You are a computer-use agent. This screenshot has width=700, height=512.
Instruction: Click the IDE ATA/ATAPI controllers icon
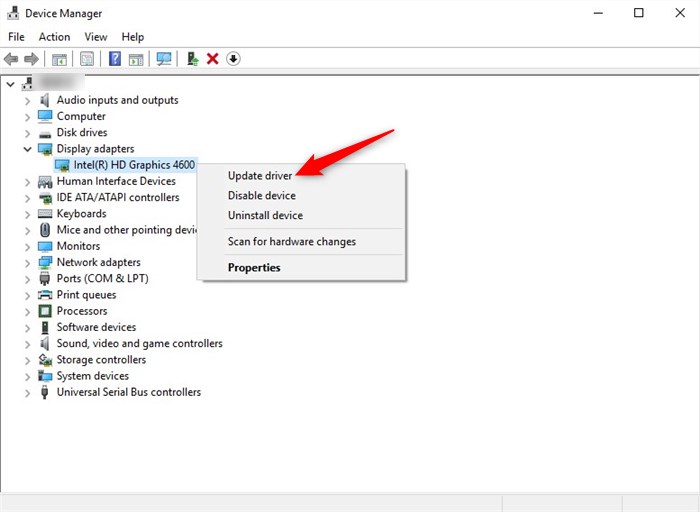(45, 198)
